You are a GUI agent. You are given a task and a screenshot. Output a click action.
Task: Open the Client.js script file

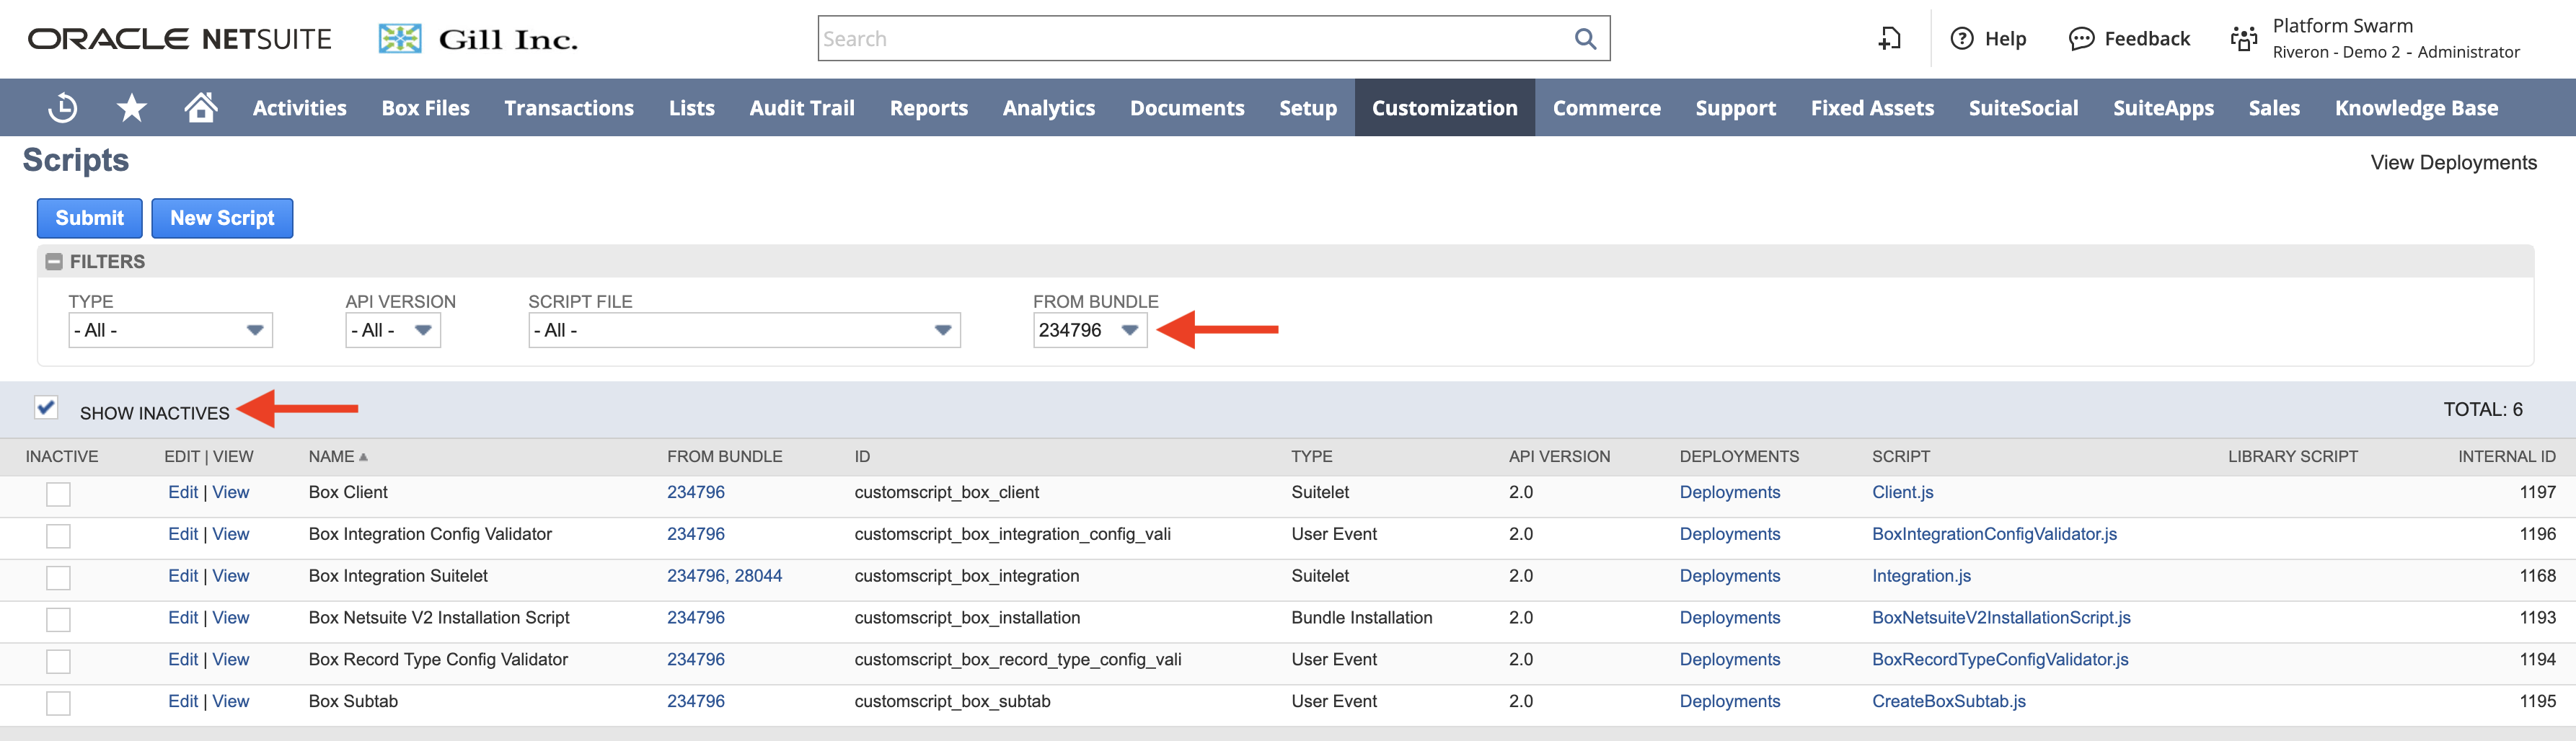(x=1902, y=493)
